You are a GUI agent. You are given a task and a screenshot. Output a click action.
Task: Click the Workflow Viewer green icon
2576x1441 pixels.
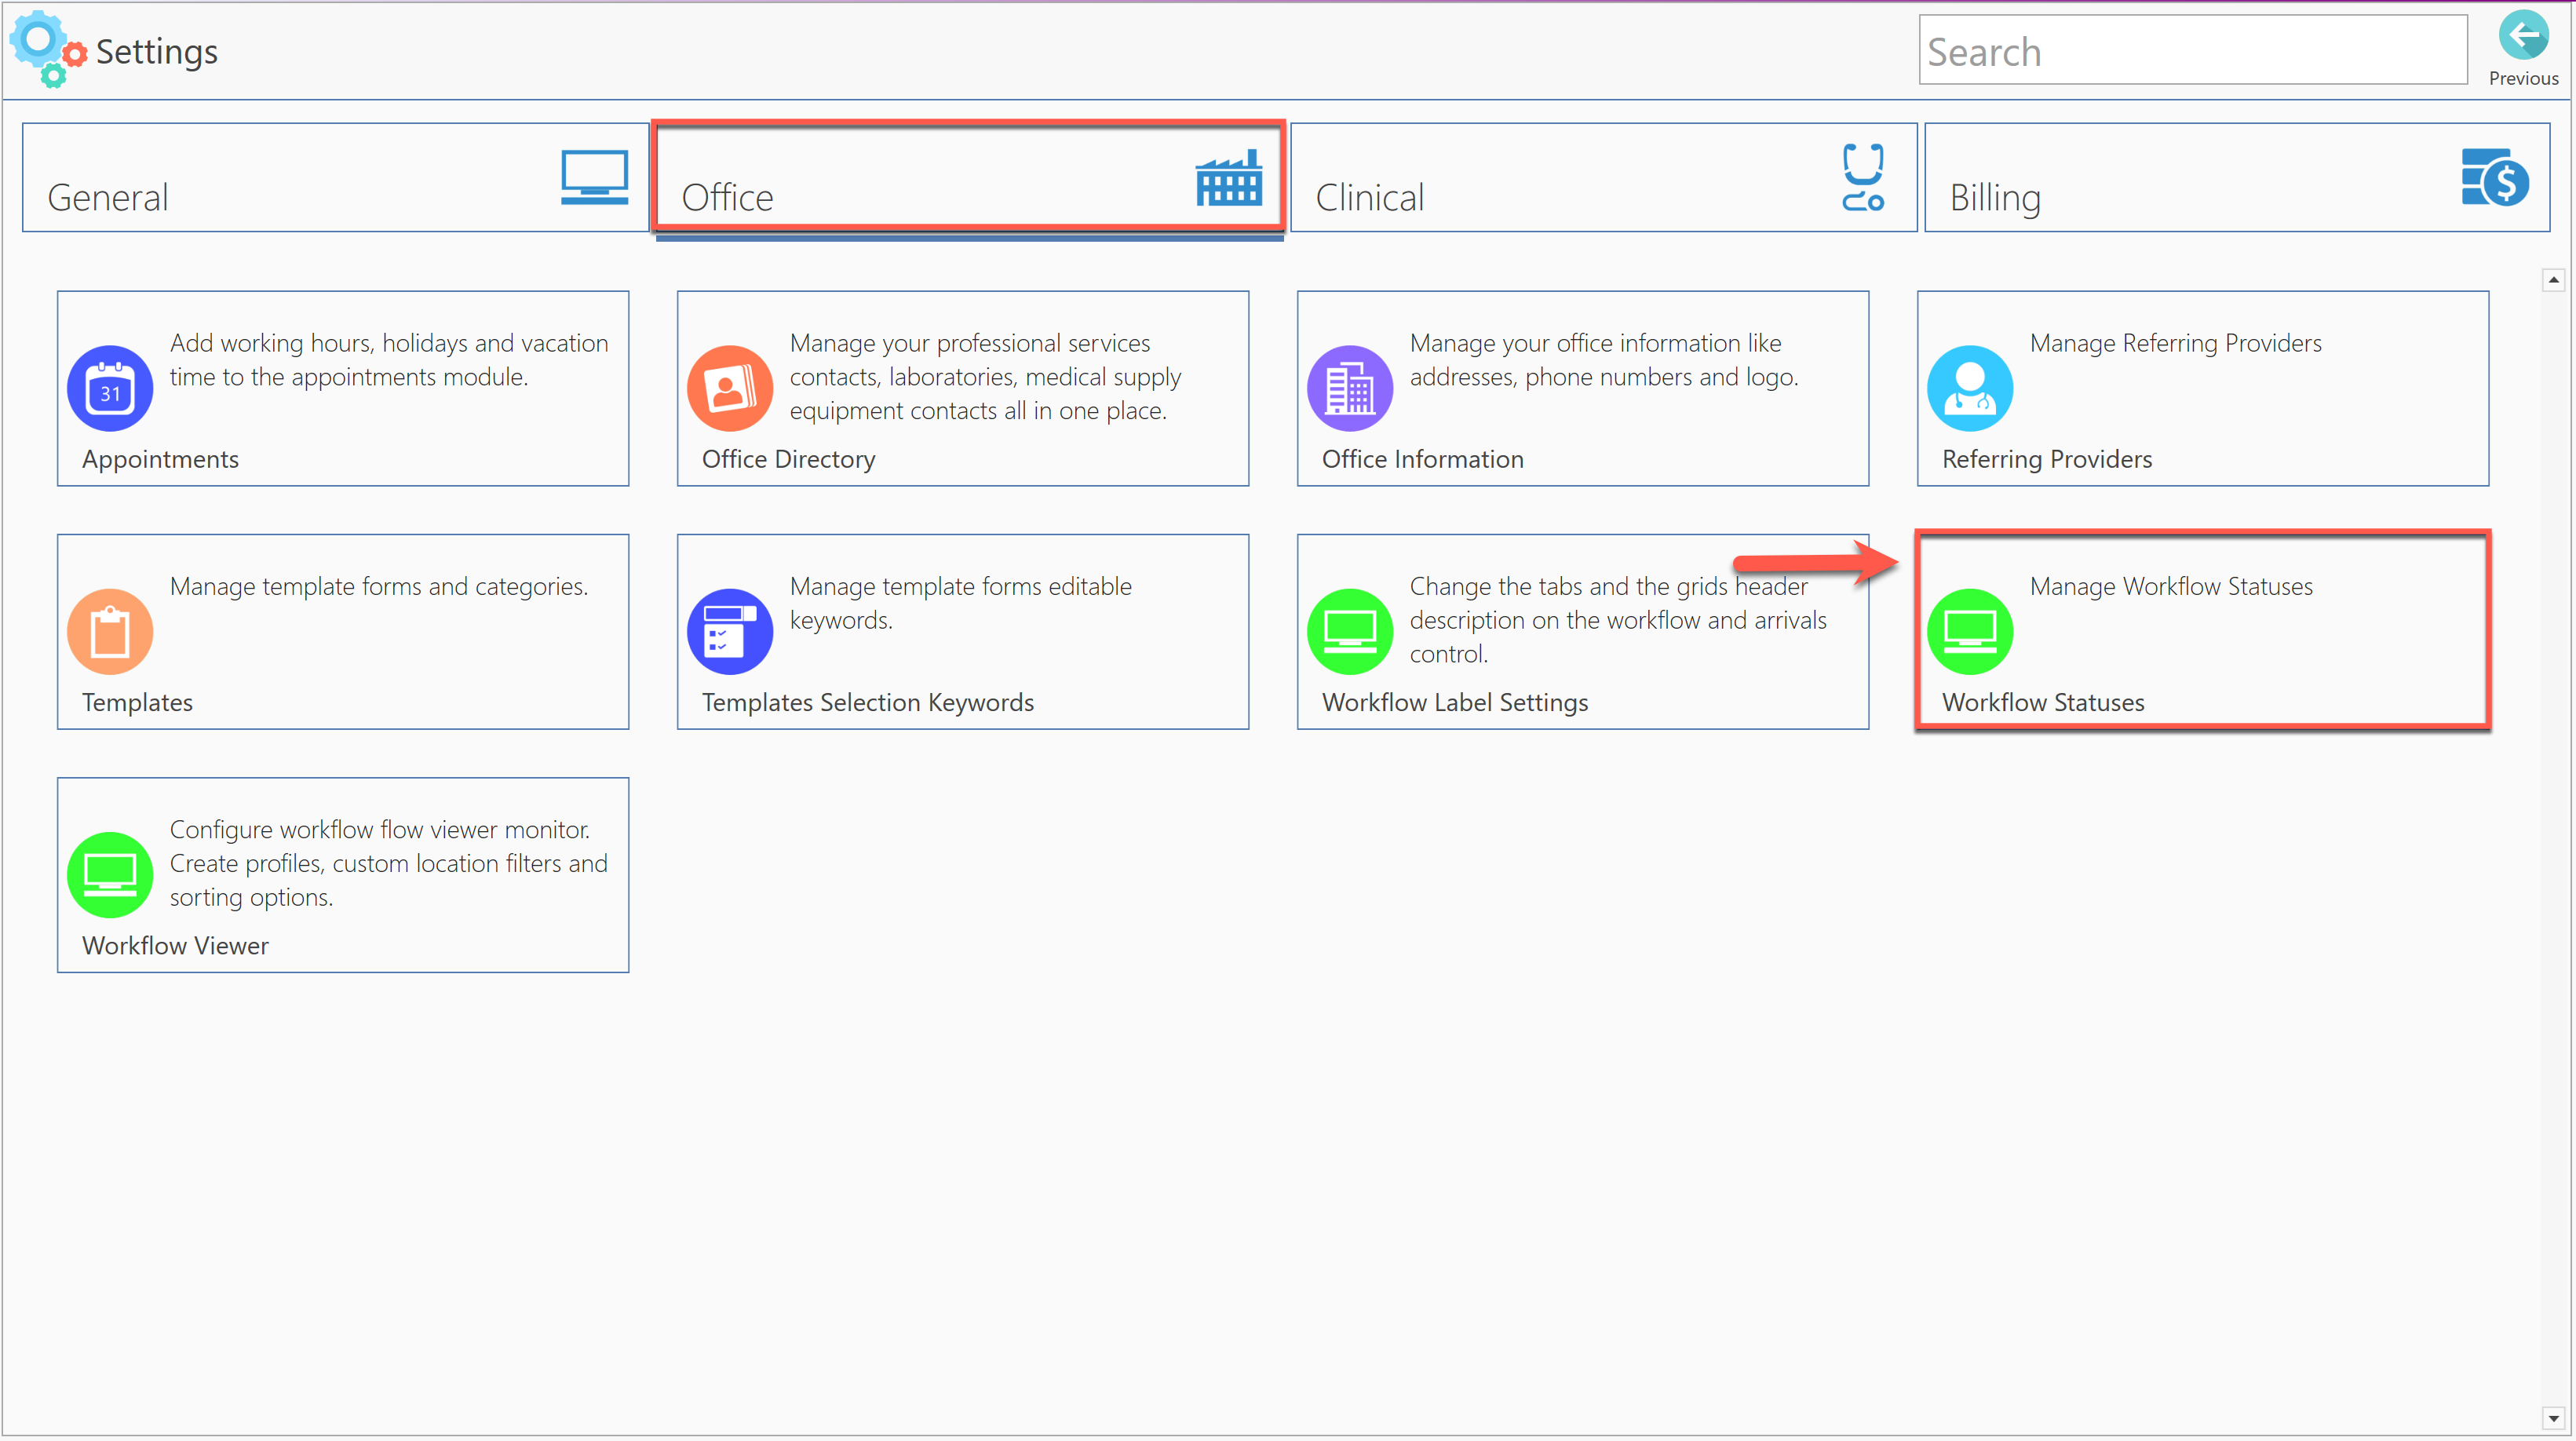tap(110, 874)
